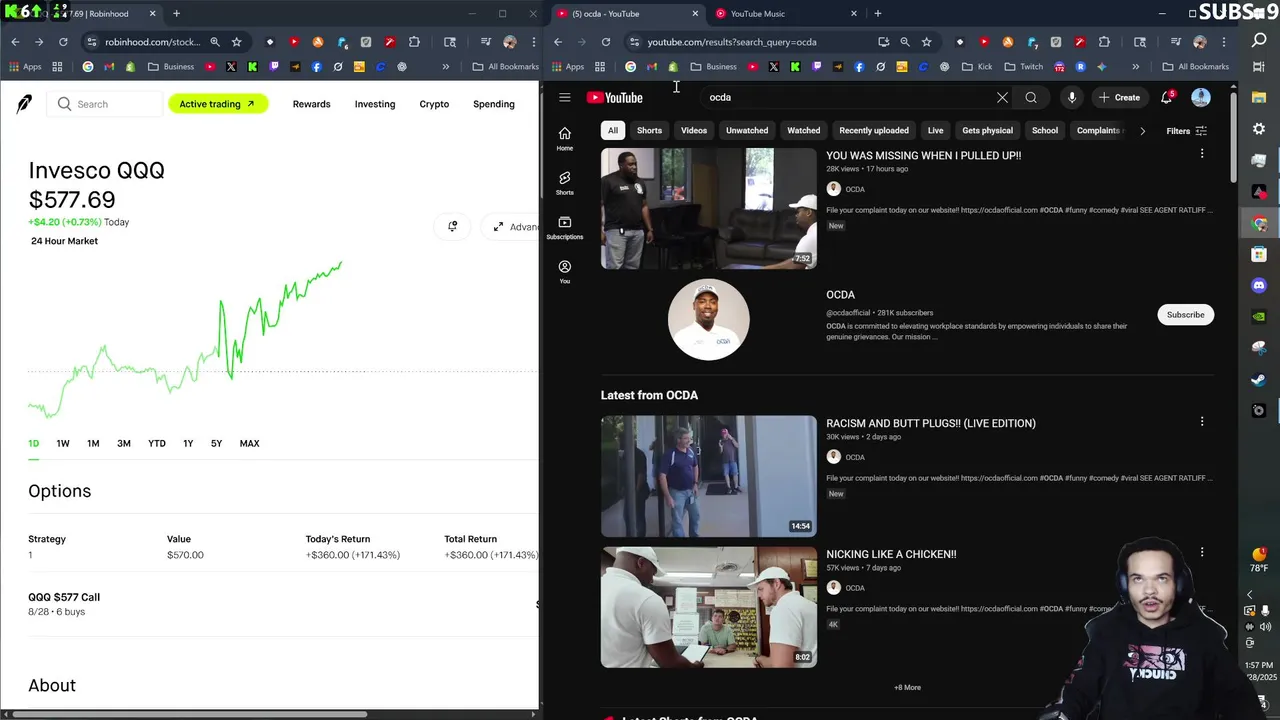Screen dimensions: 1280x720
Task: Open Windows search on right taskbar
Action: click(1259, 40)
